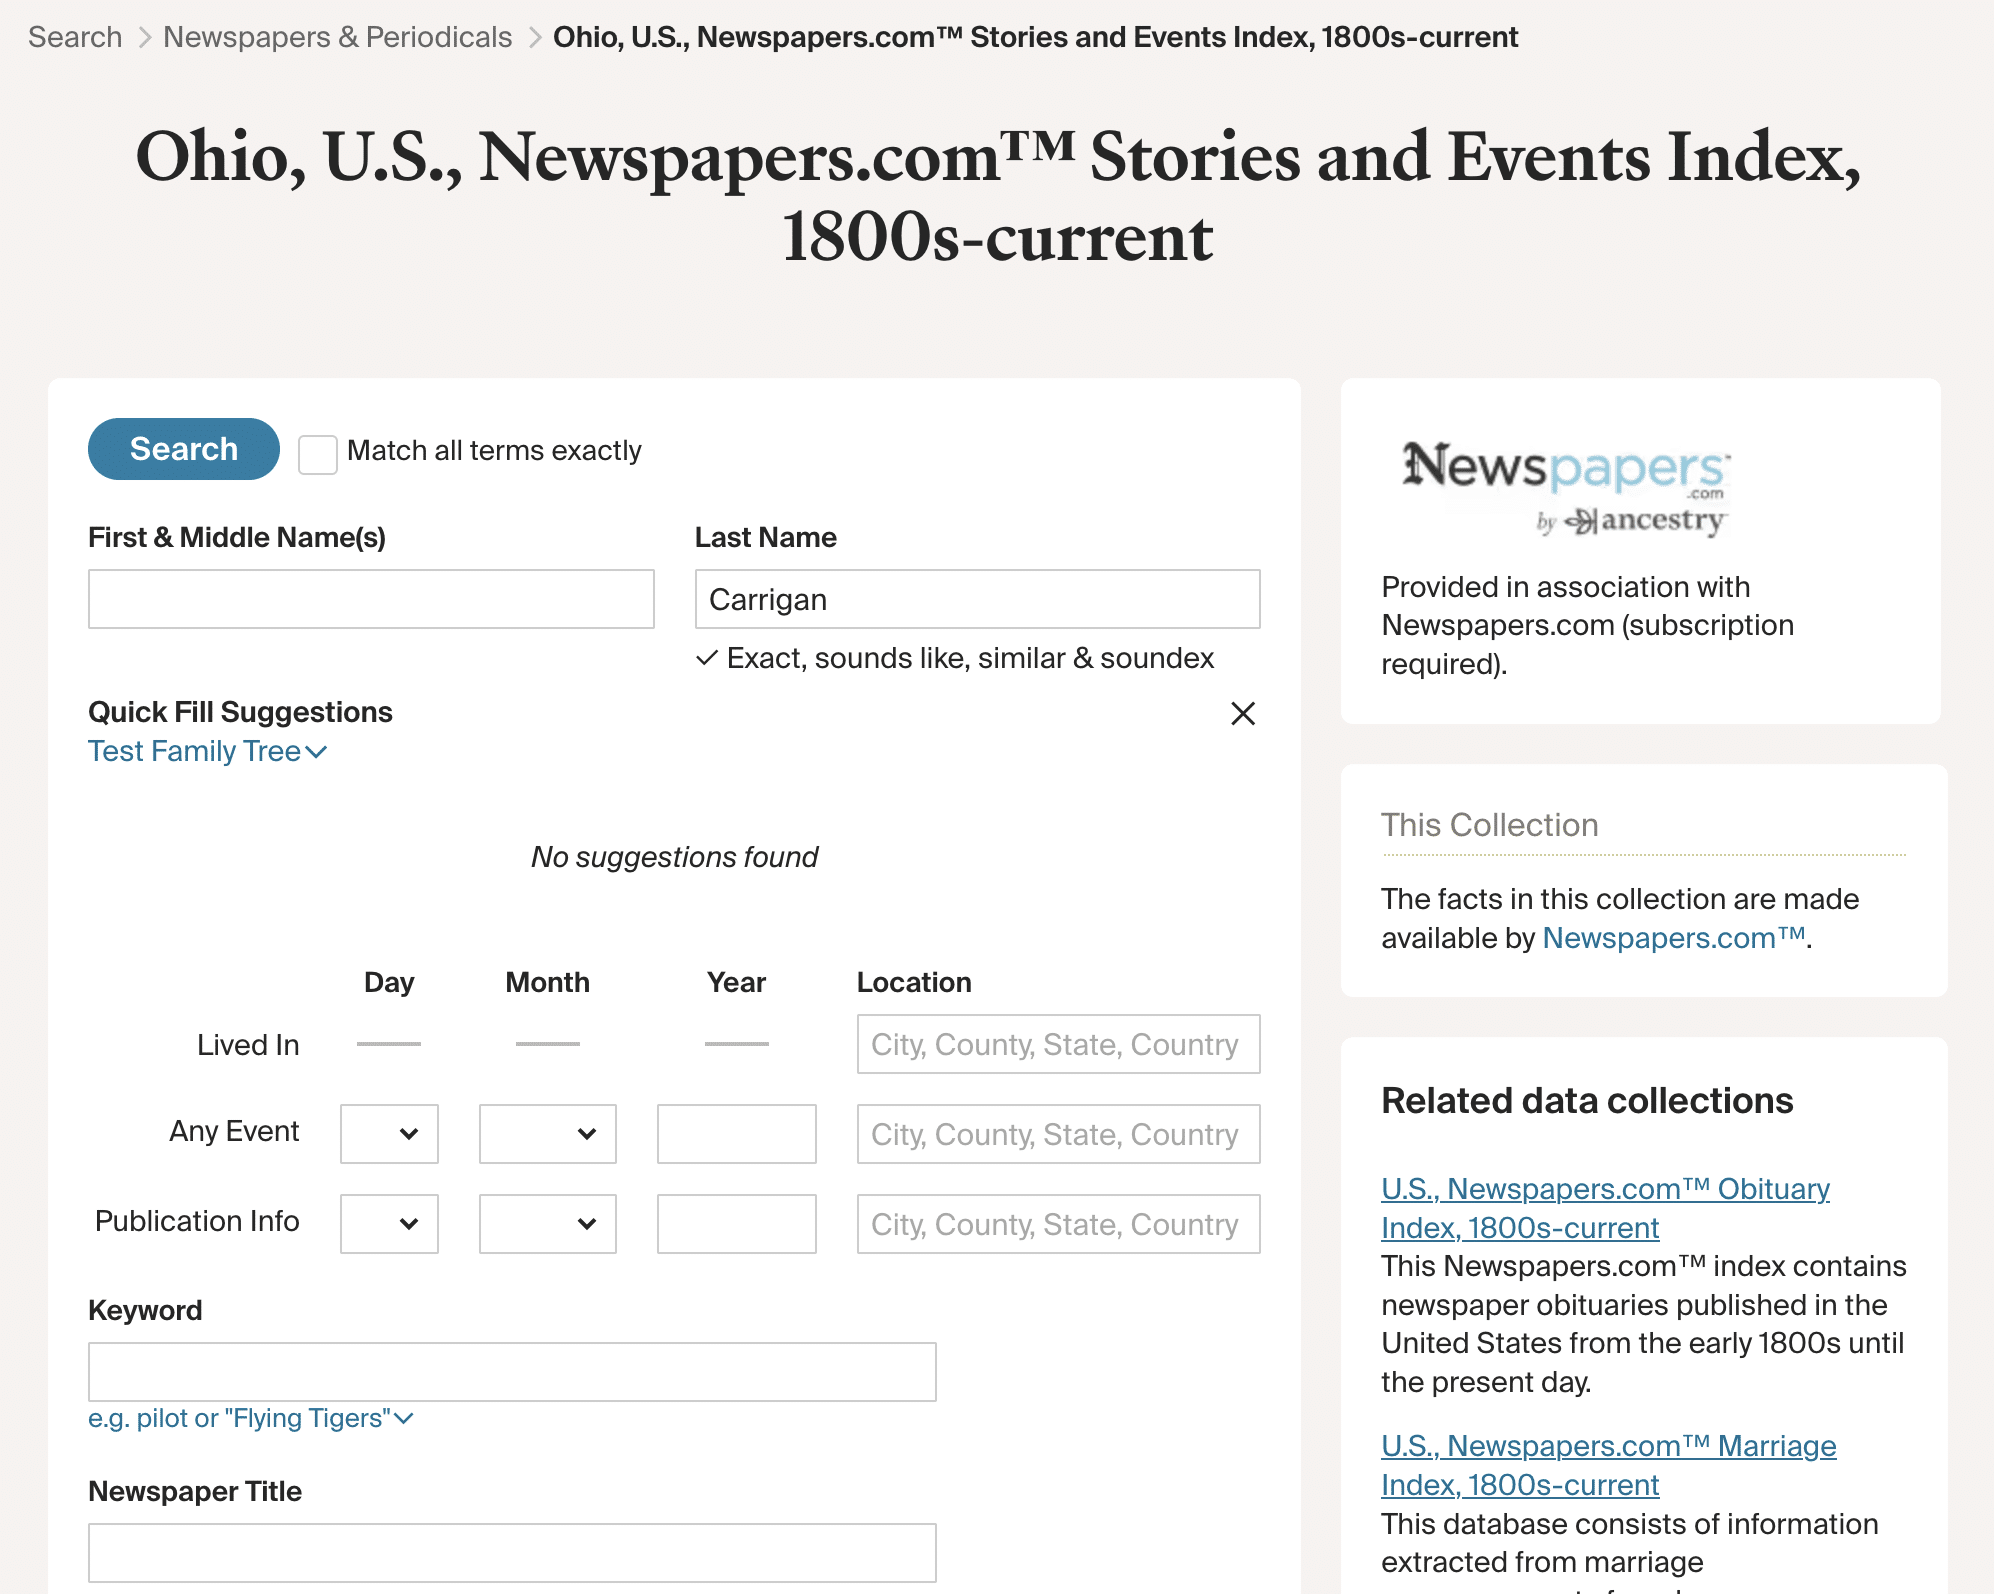Click the Newspaper Title input field
Screen dimensions: 1994x1594
coord(512,1553)
